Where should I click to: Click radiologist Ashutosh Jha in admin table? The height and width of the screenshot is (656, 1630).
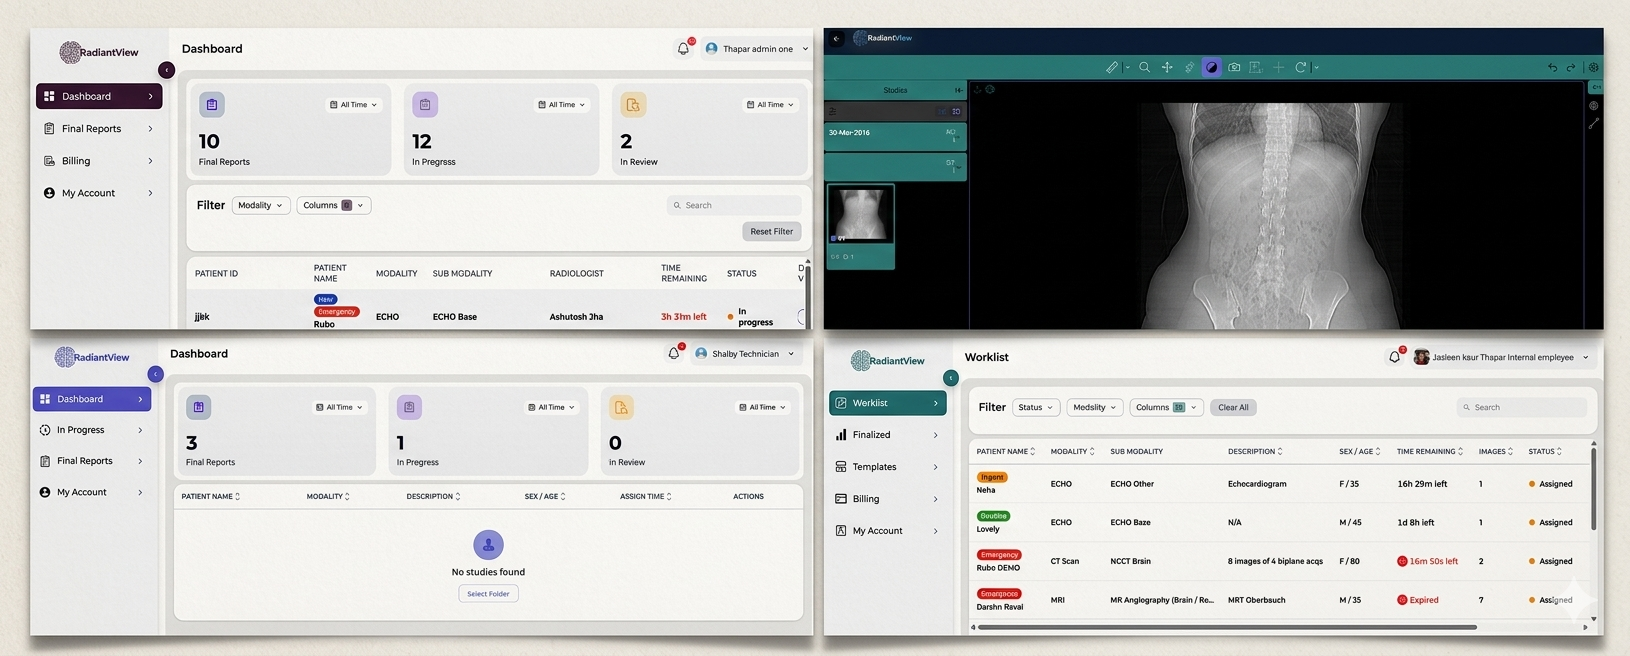(576, 317)
